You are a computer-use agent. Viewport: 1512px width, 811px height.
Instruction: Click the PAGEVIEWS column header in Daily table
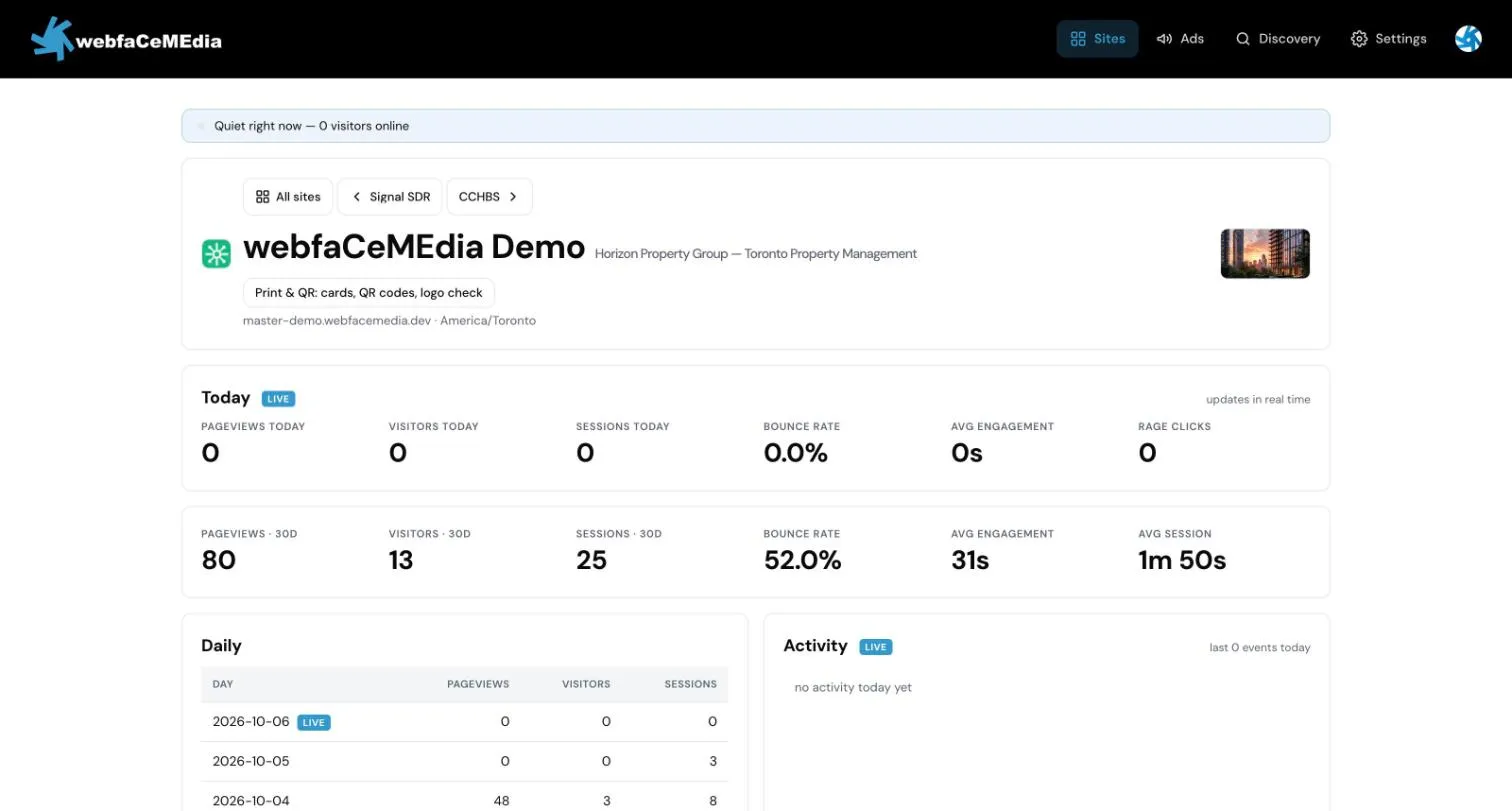[478, 684]
